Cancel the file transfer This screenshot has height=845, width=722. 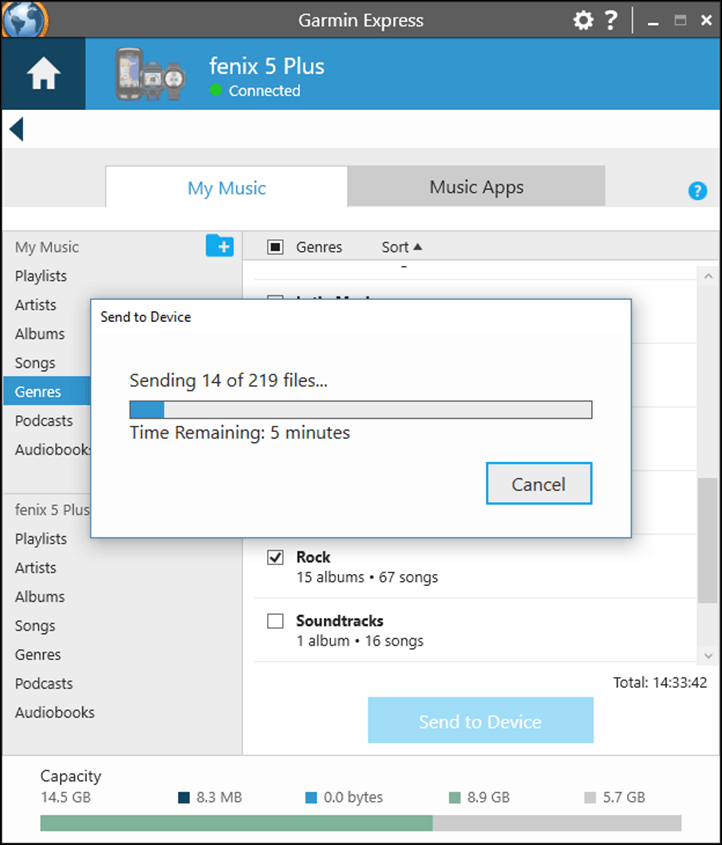point(539,483)
